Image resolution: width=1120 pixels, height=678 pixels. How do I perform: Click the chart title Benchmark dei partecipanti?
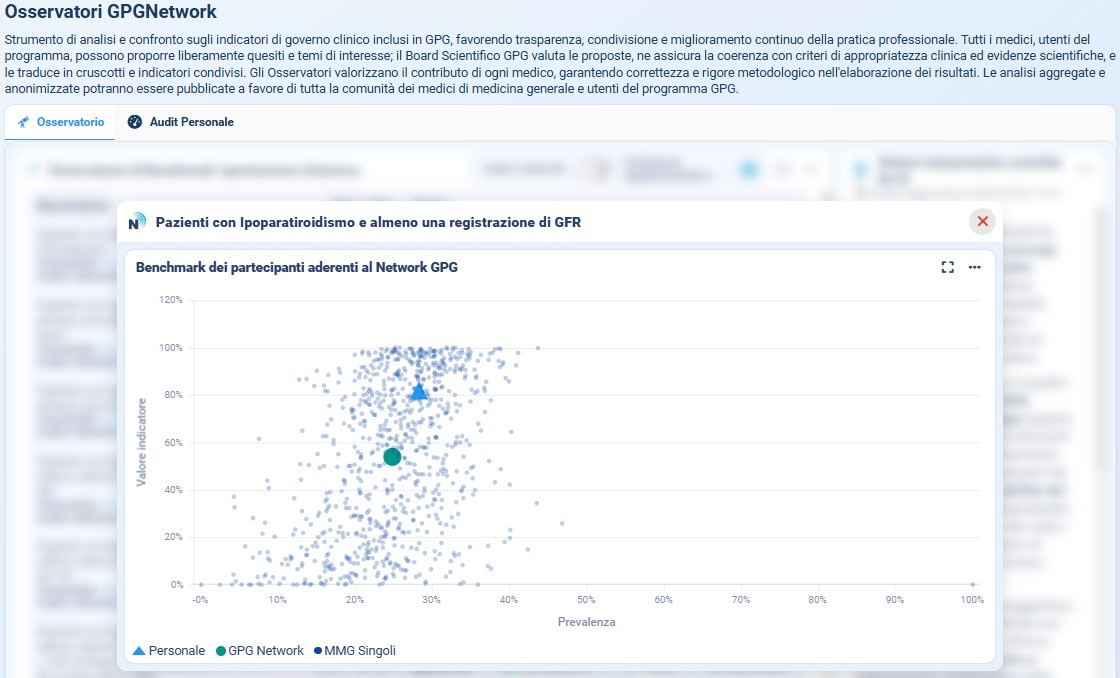[296, 267]
